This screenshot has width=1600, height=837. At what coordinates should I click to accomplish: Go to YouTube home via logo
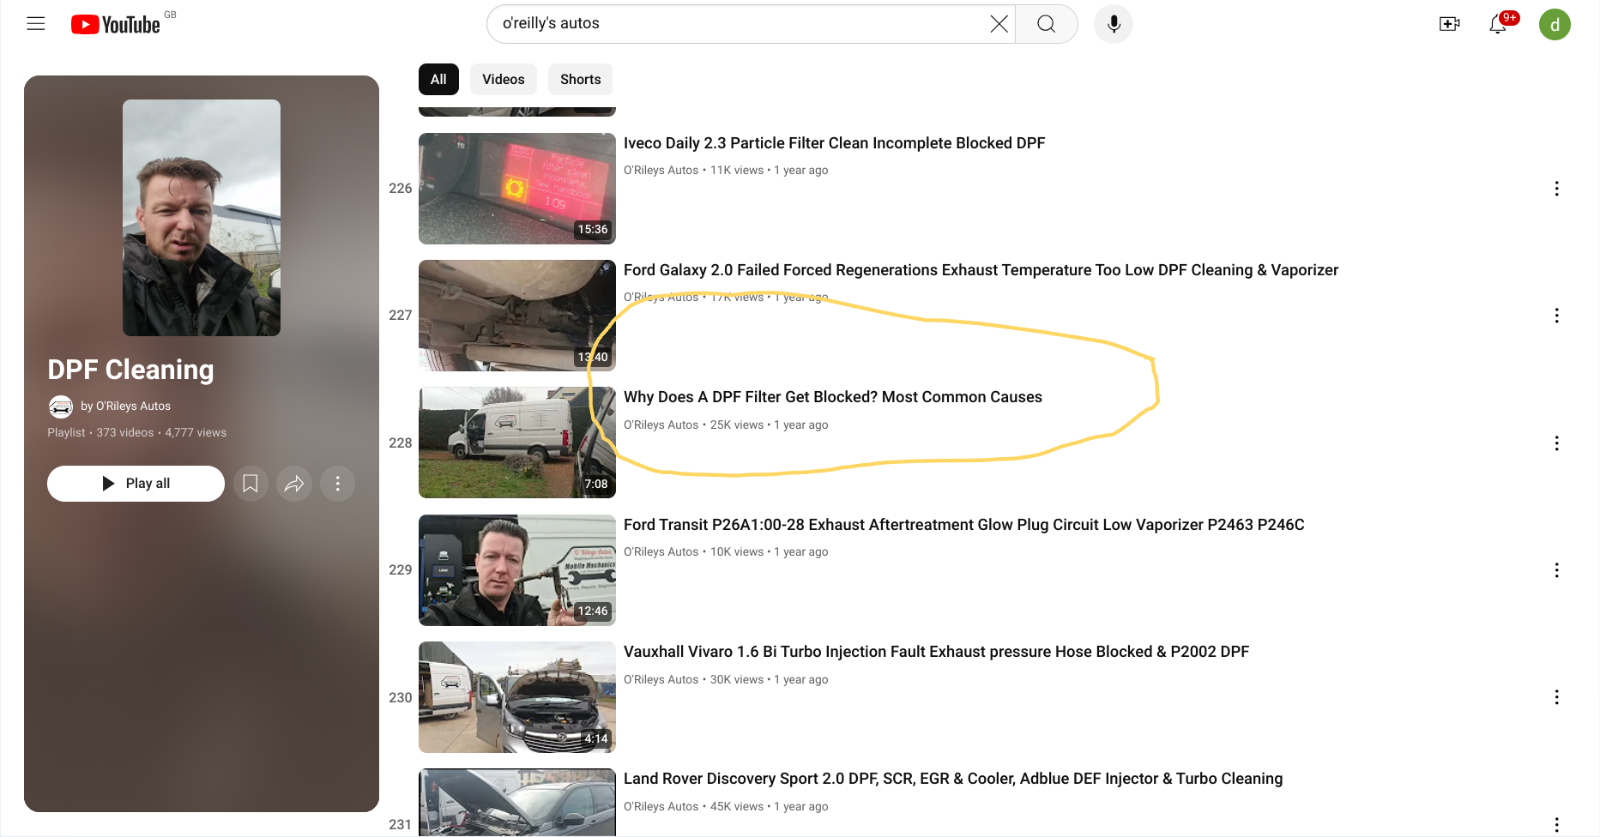116,24
